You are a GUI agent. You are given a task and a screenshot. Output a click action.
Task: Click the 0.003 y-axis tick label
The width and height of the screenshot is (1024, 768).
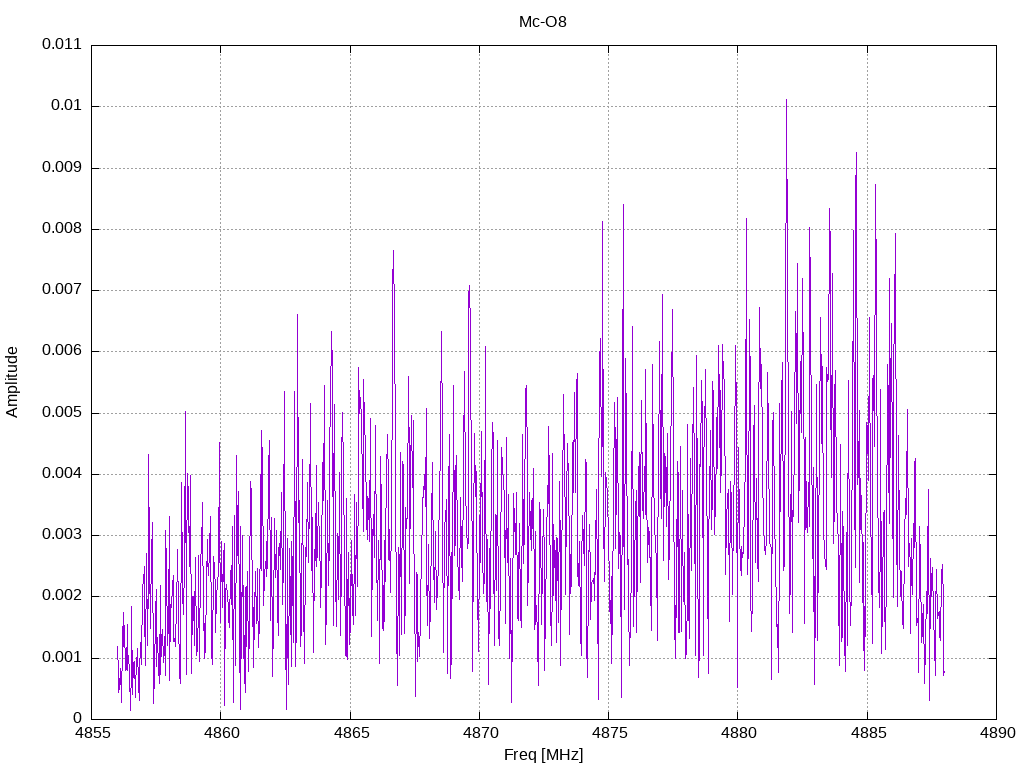point(62,535)
